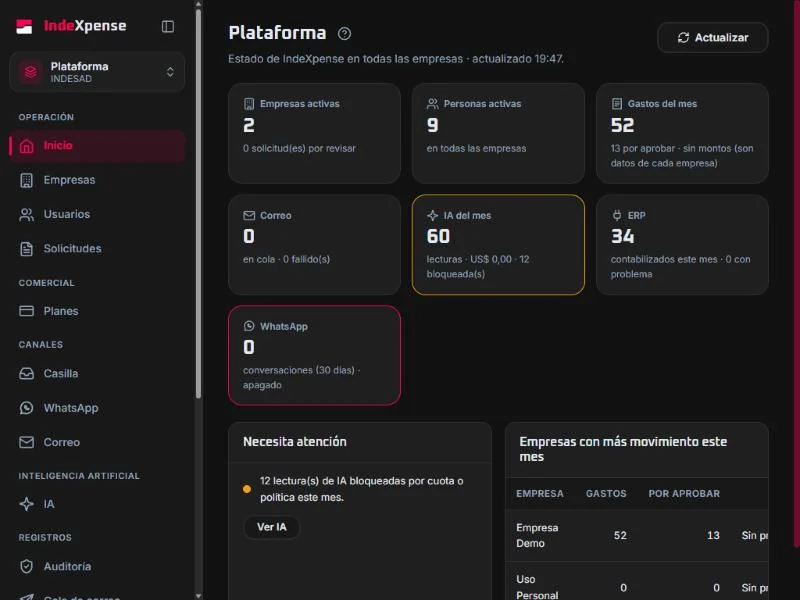Click the Actualizar refresh button
The width and height of the screenshot is (800, 600).
[x=713, y=38]
